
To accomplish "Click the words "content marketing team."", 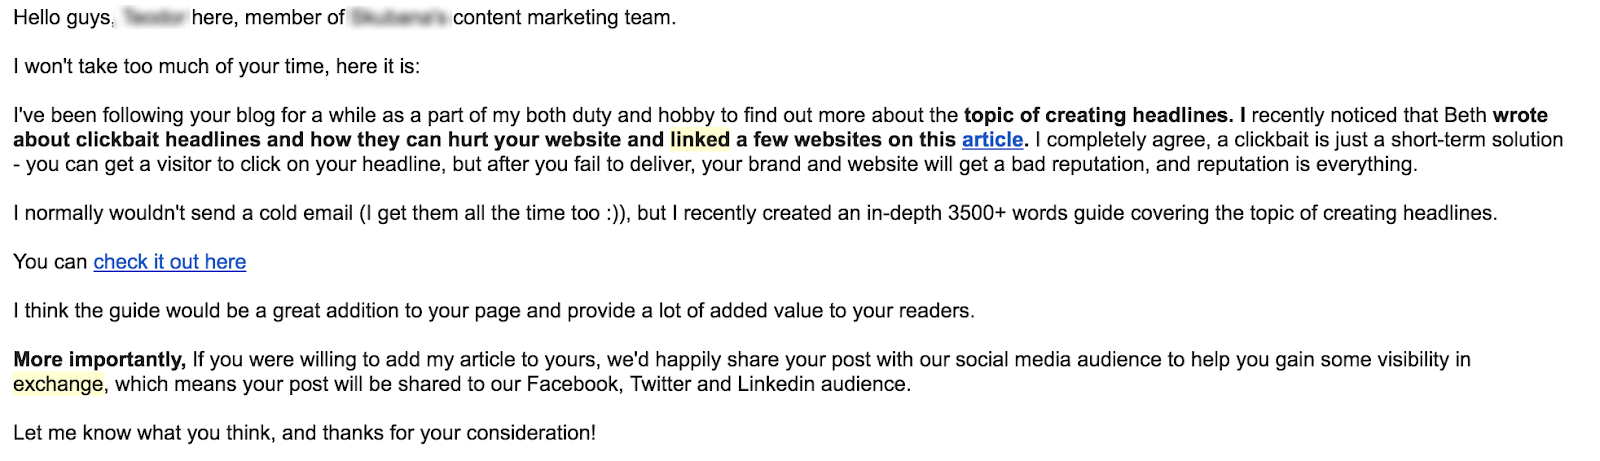I will point(564,18).
